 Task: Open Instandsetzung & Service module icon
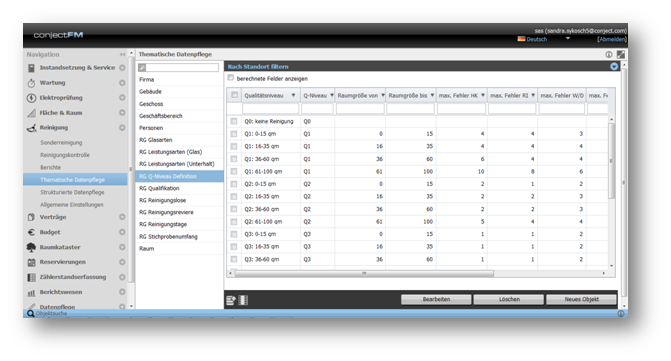(x=31, y=68)
